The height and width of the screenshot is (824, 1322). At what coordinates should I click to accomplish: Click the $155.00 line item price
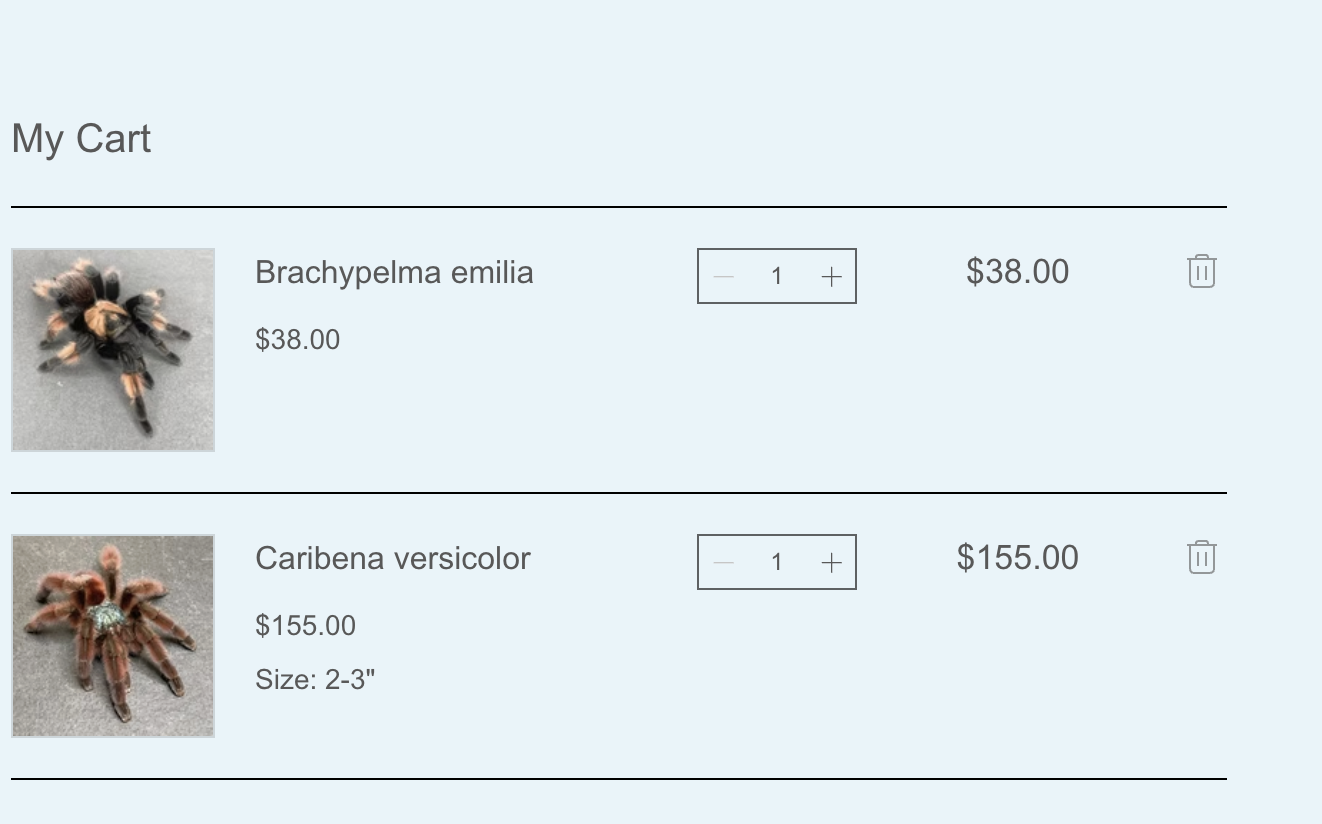tap(1018, 558)
